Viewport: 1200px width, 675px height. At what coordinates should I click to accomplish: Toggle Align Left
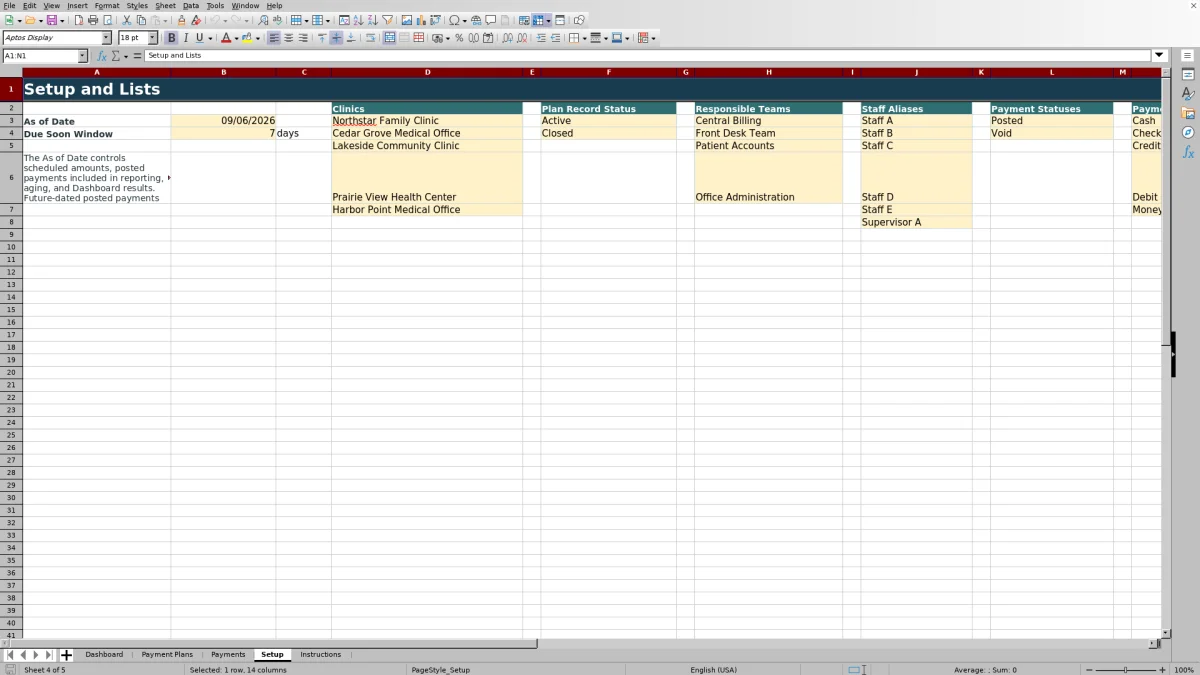tap(273, 38)
